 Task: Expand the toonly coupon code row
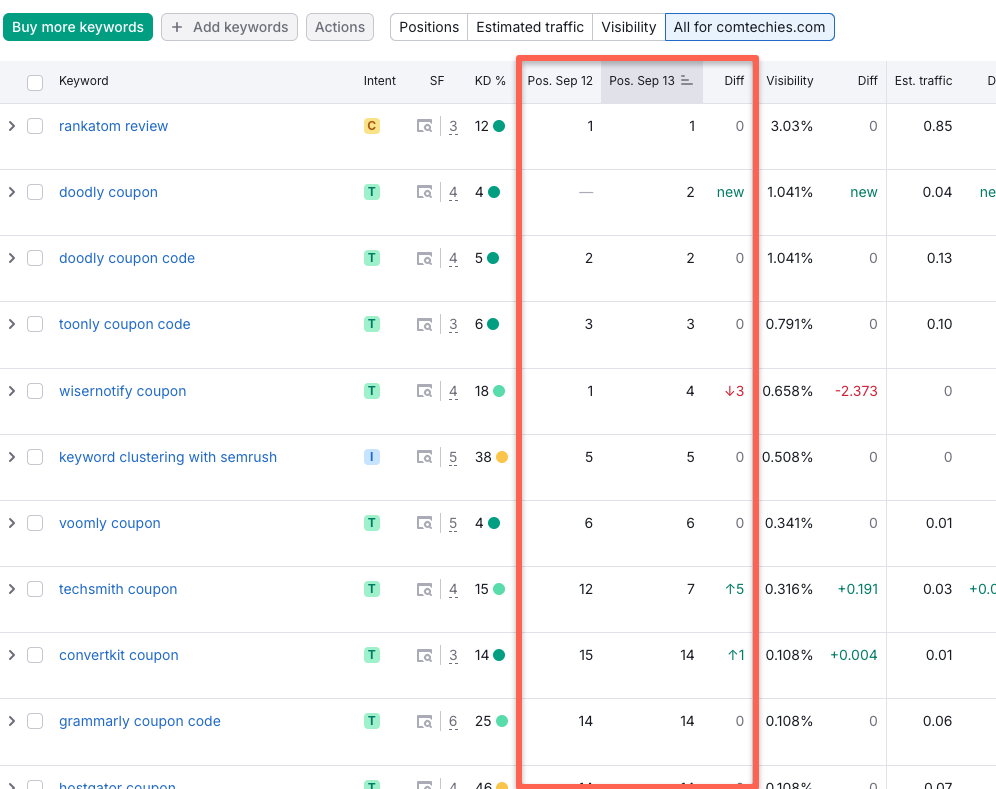(11, 324)
